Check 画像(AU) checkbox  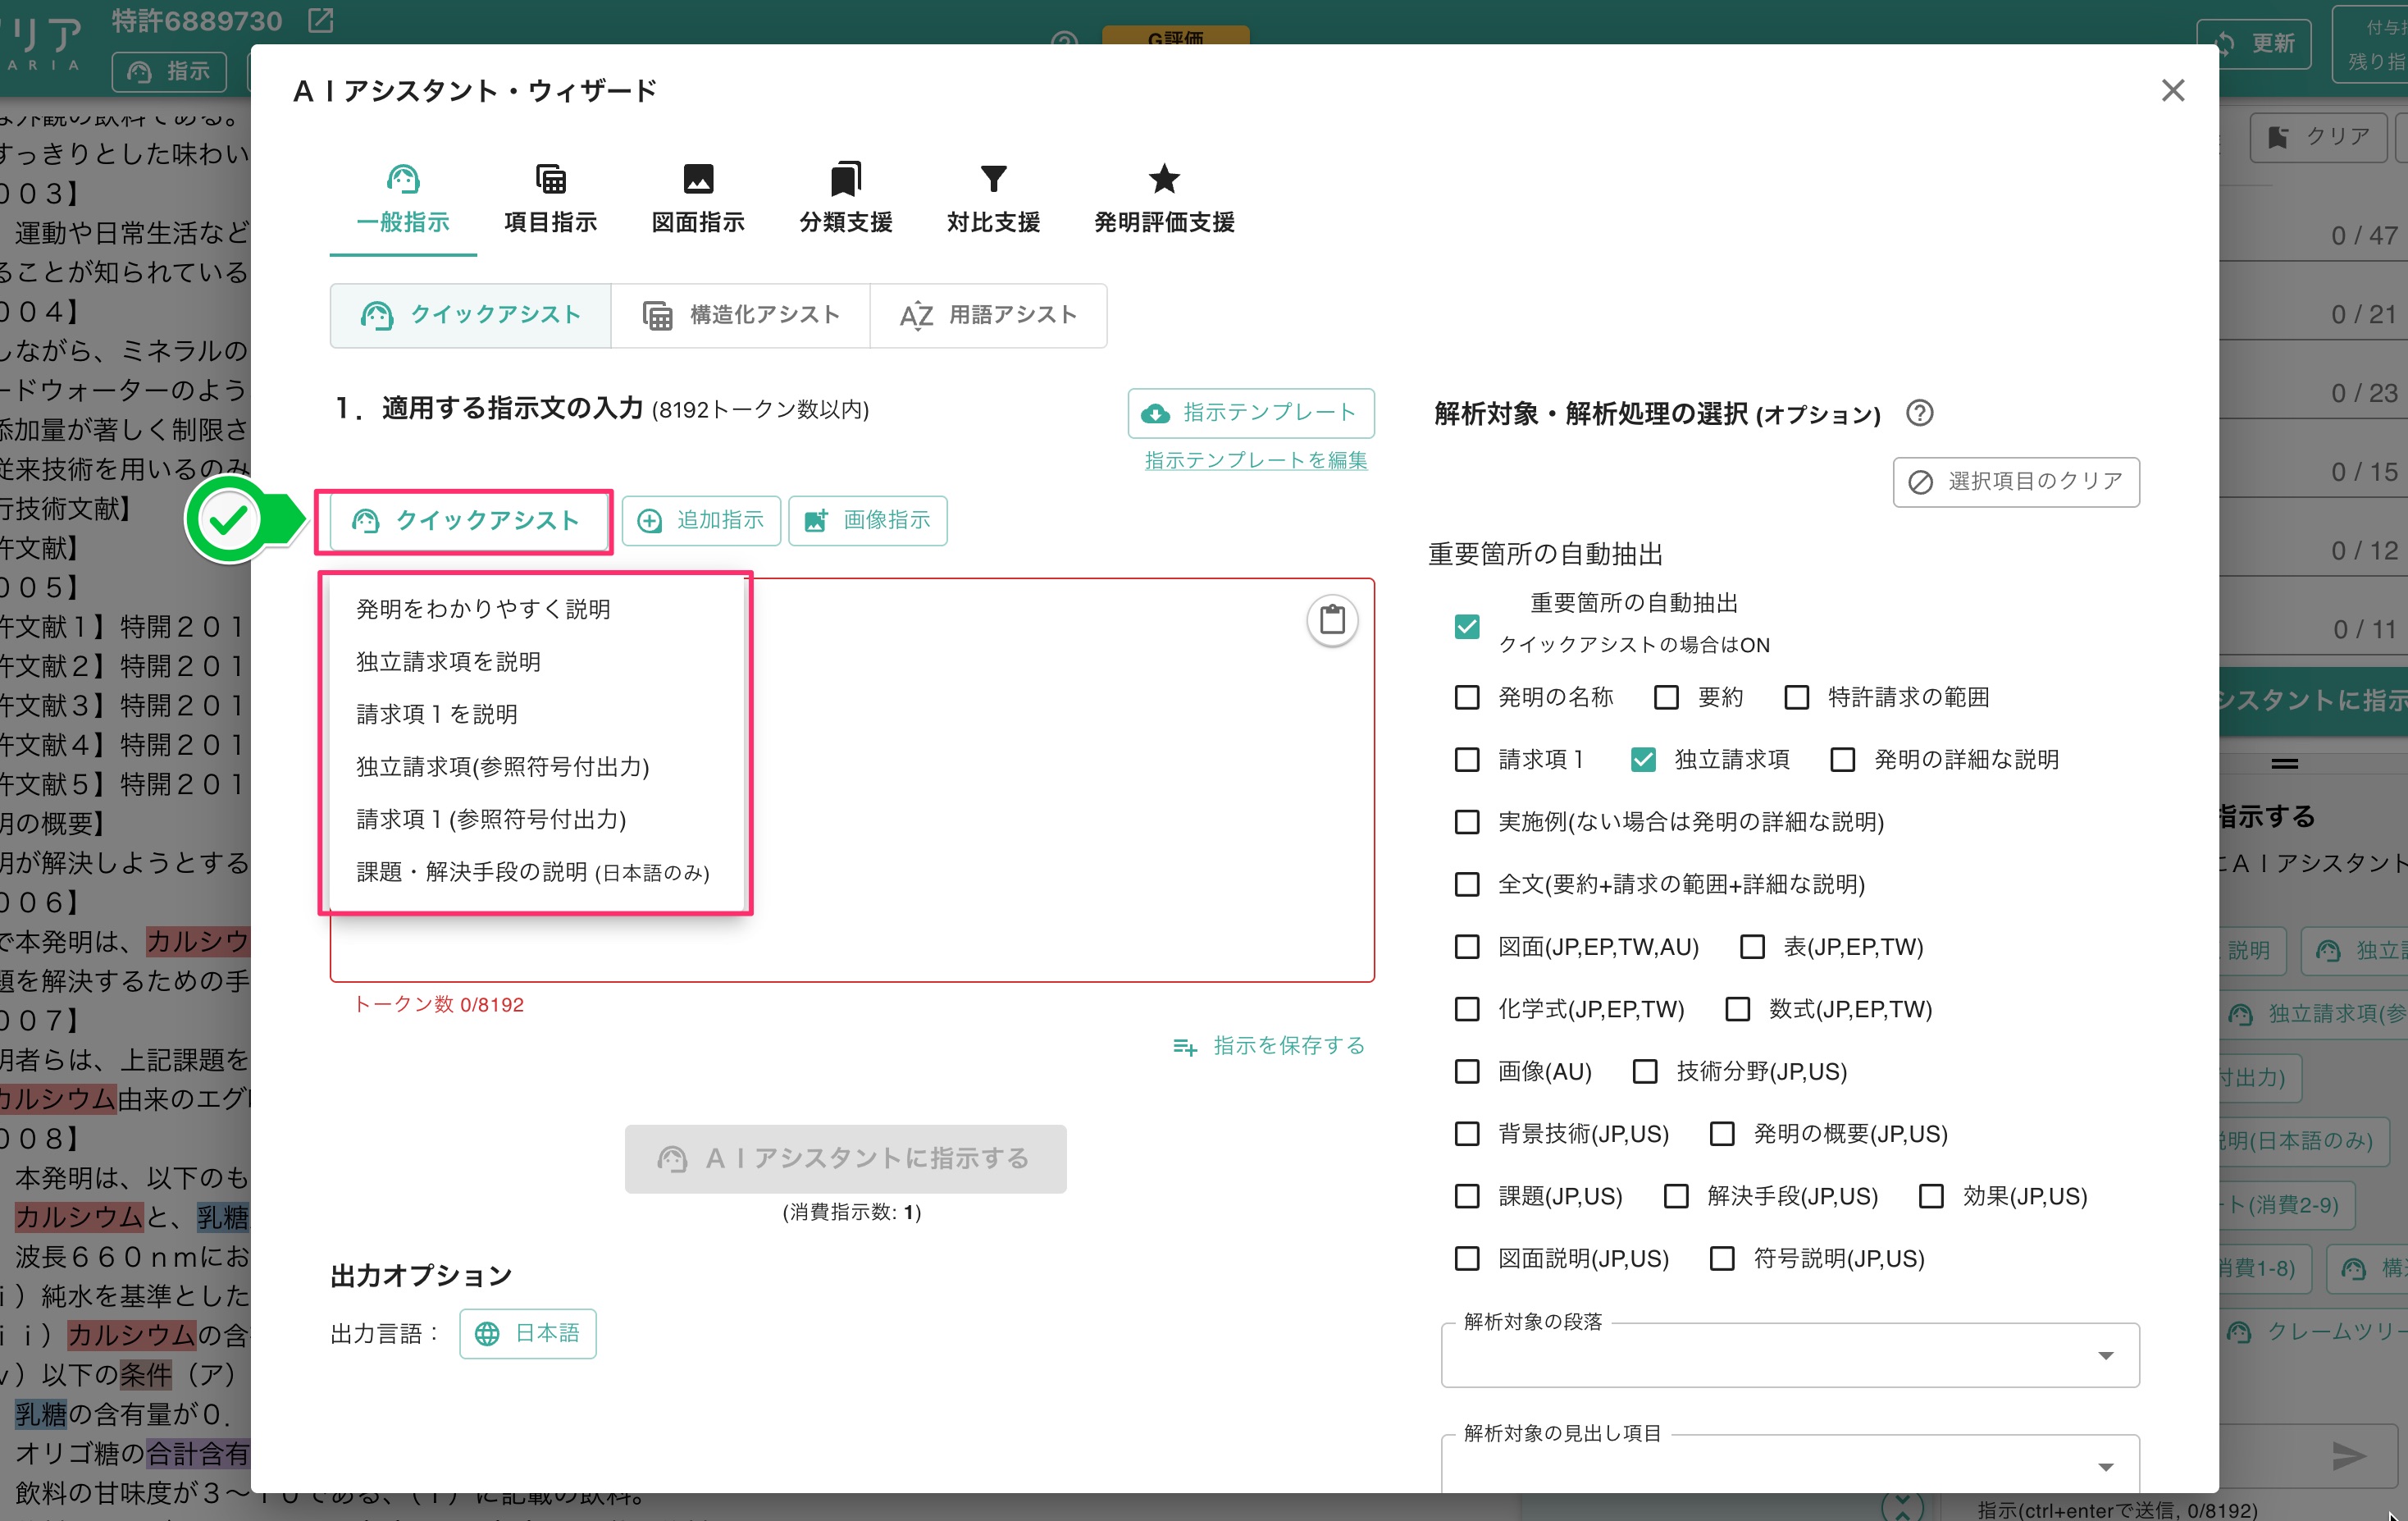(x=1467, y=1072)
